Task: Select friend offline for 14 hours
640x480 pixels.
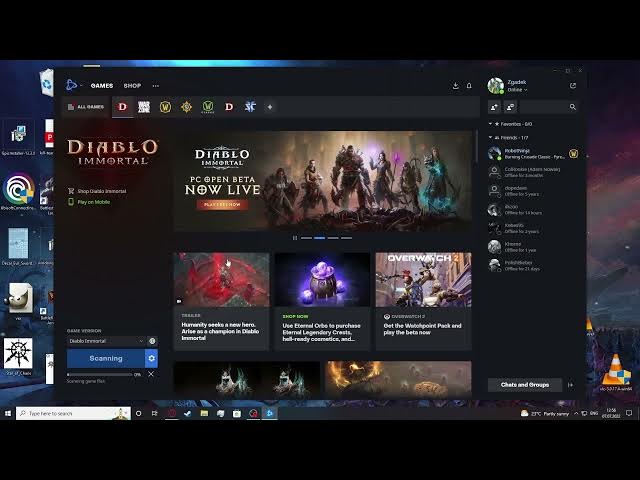Action: pos(533,210)
